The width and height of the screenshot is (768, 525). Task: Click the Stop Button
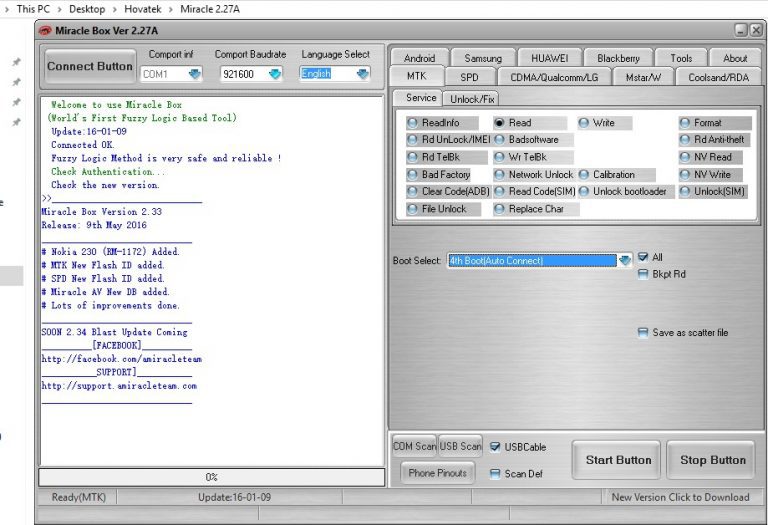click(x=713, y=460)
